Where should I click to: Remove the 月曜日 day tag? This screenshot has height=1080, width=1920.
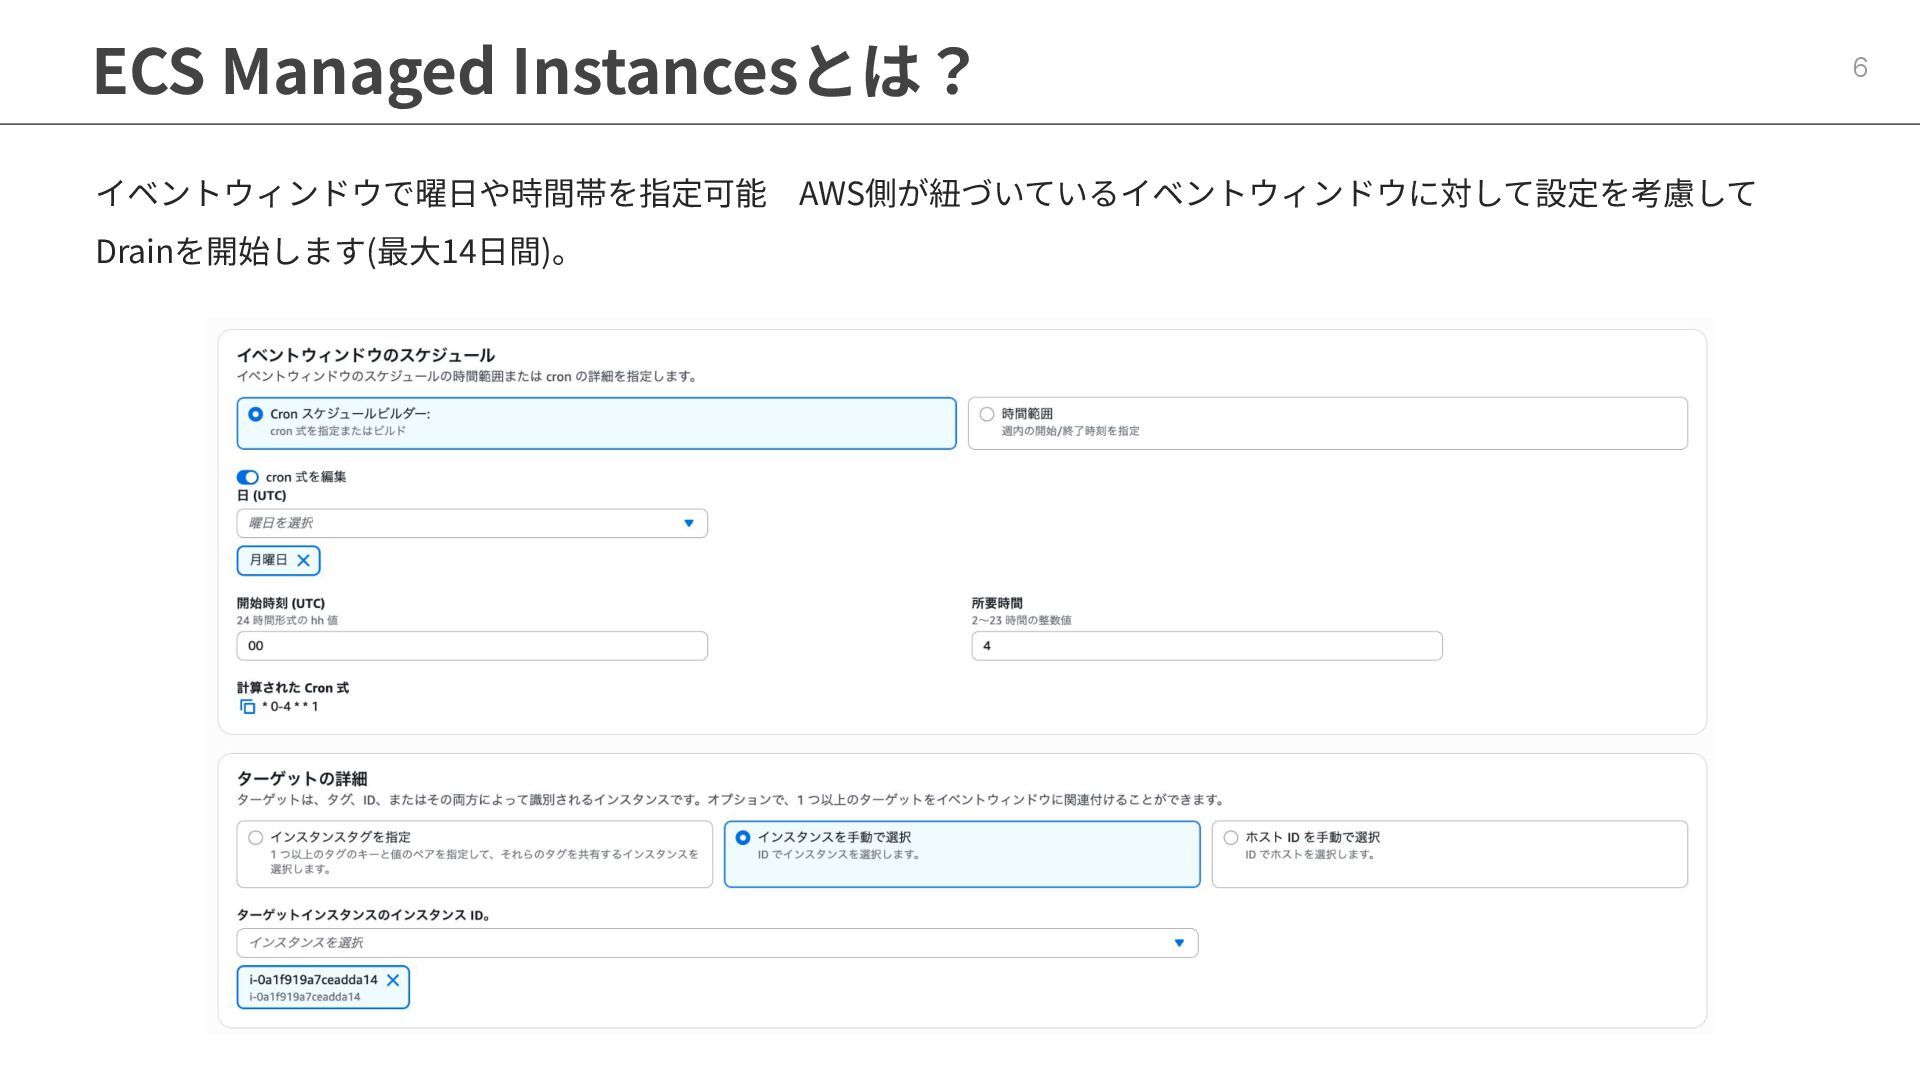[304, 560]
